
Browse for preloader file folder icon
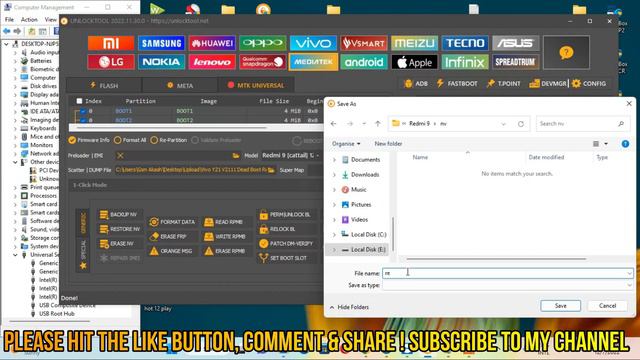click(x=236, y=156)
